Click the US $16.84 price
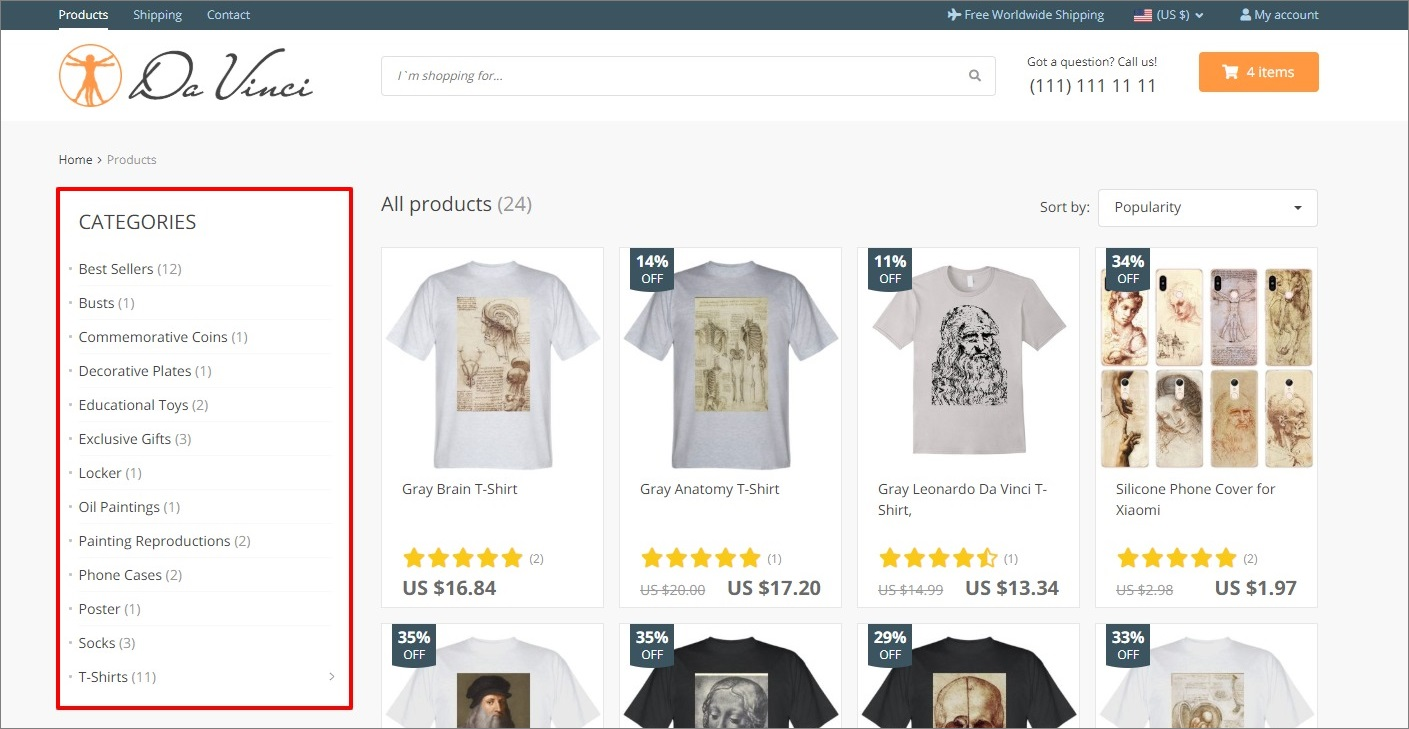Screen dimensions: 1409x729 pos(449,588)
